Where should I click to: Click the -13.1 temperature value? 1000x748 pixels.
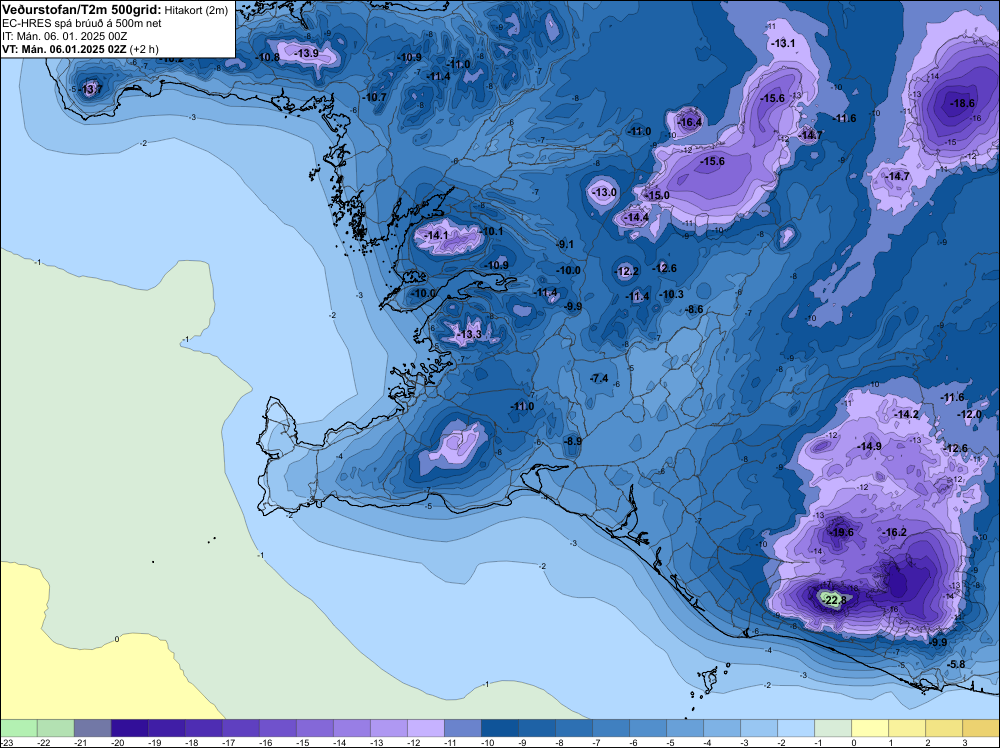click(x=783, y=43)
